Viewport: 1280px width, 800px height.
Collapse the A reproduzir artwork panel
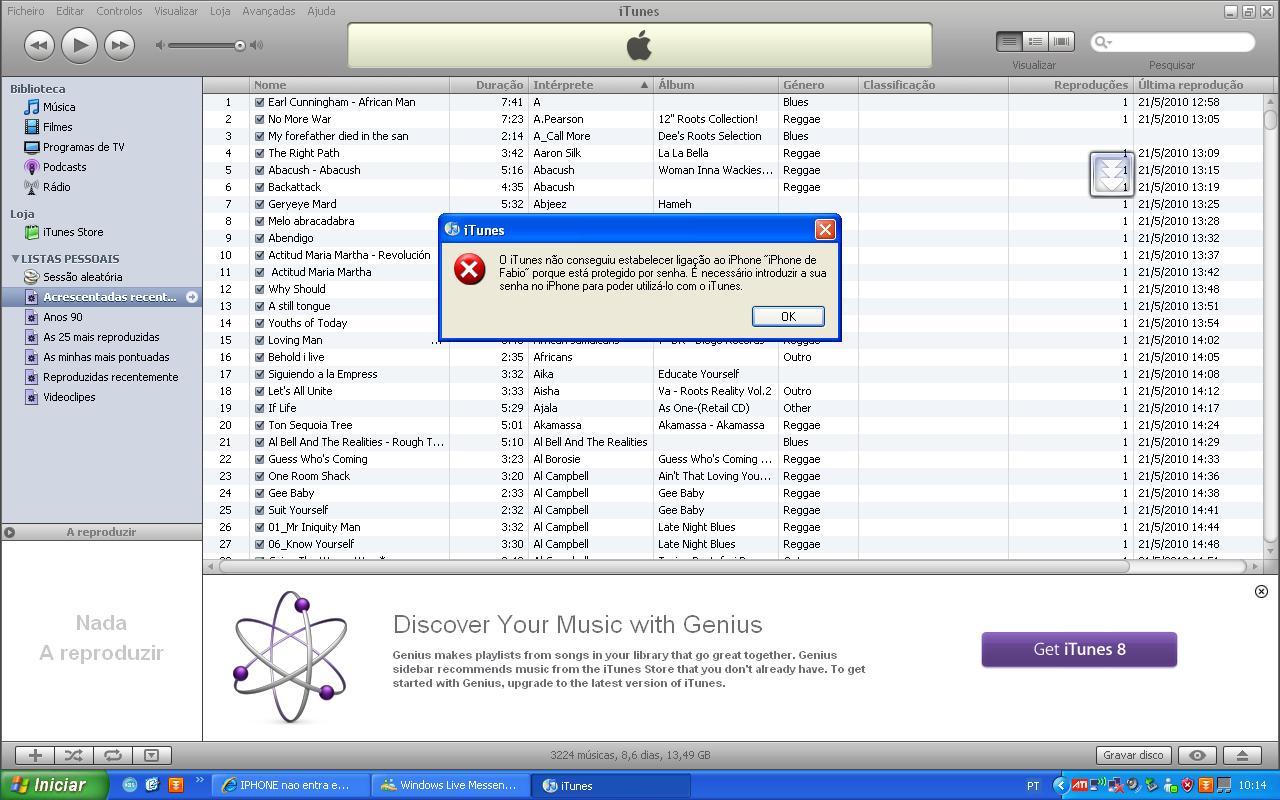(x=9, y=532)
